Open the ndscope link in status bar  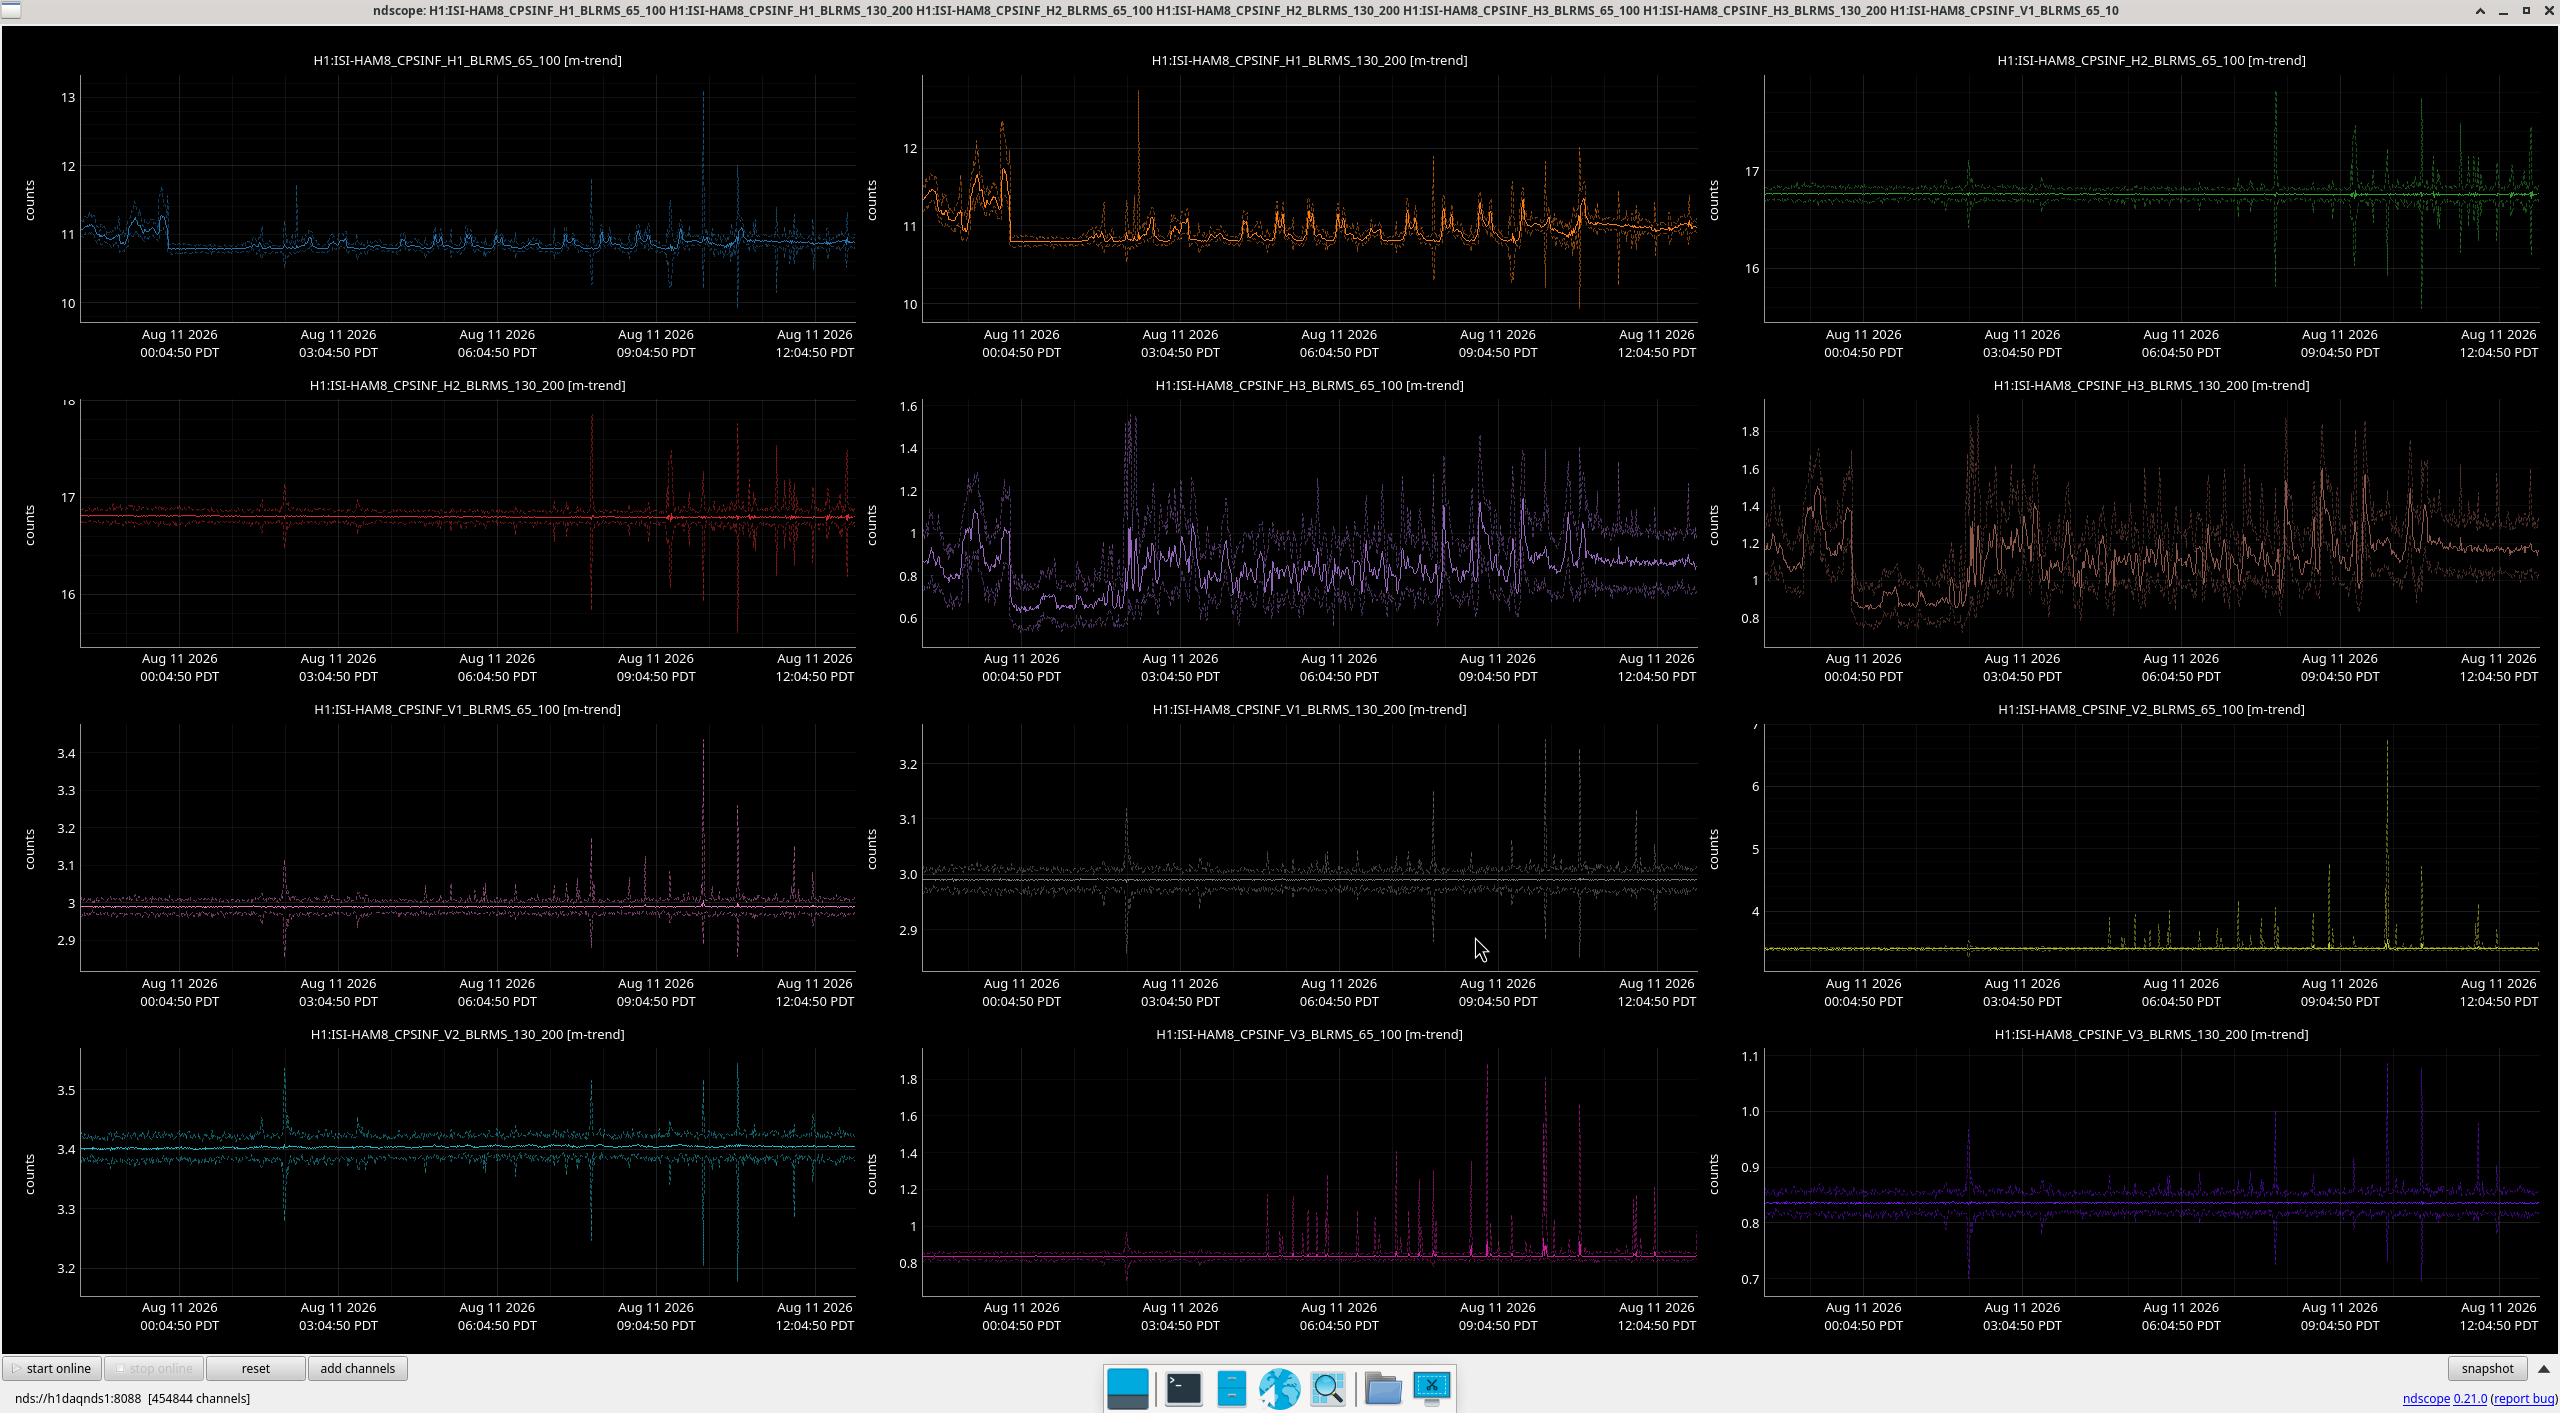tap(2426, 1398)
